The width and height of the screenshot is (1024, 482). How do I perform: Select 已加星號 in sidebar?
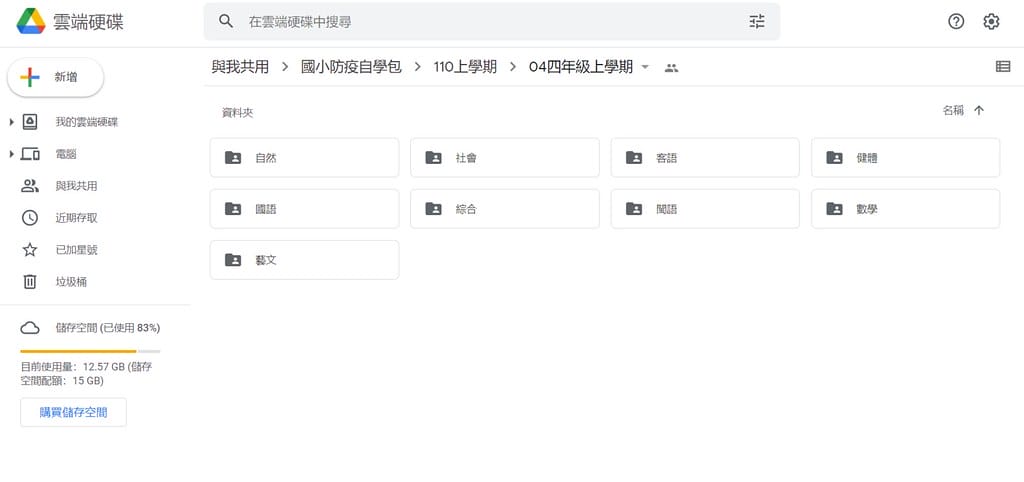pos(76,250)
